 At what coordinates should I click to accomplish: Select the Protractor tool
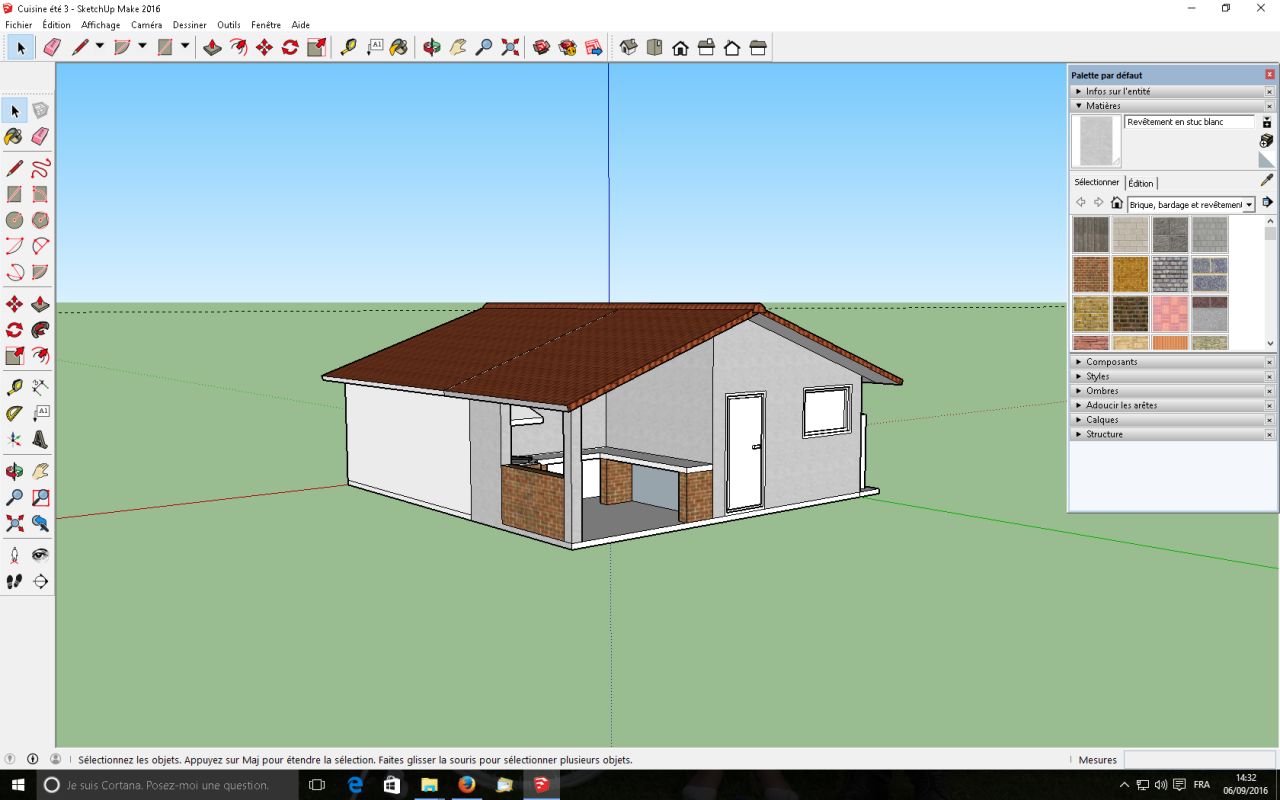(14, 413)
